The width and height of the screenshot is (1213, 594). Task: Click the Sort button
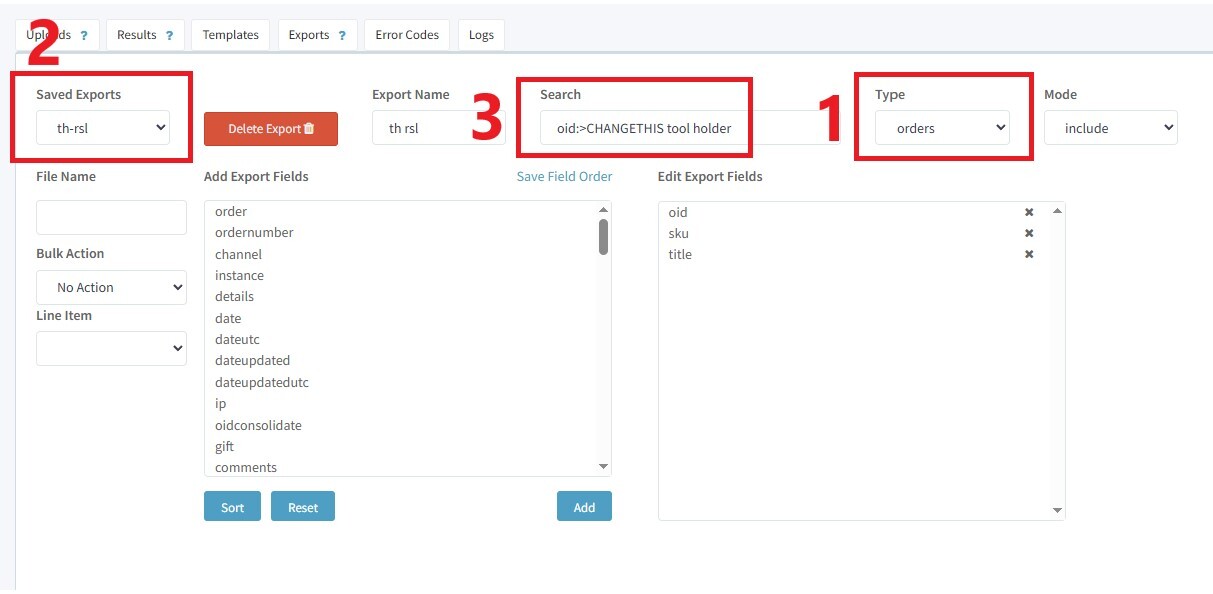pos(232,507)
